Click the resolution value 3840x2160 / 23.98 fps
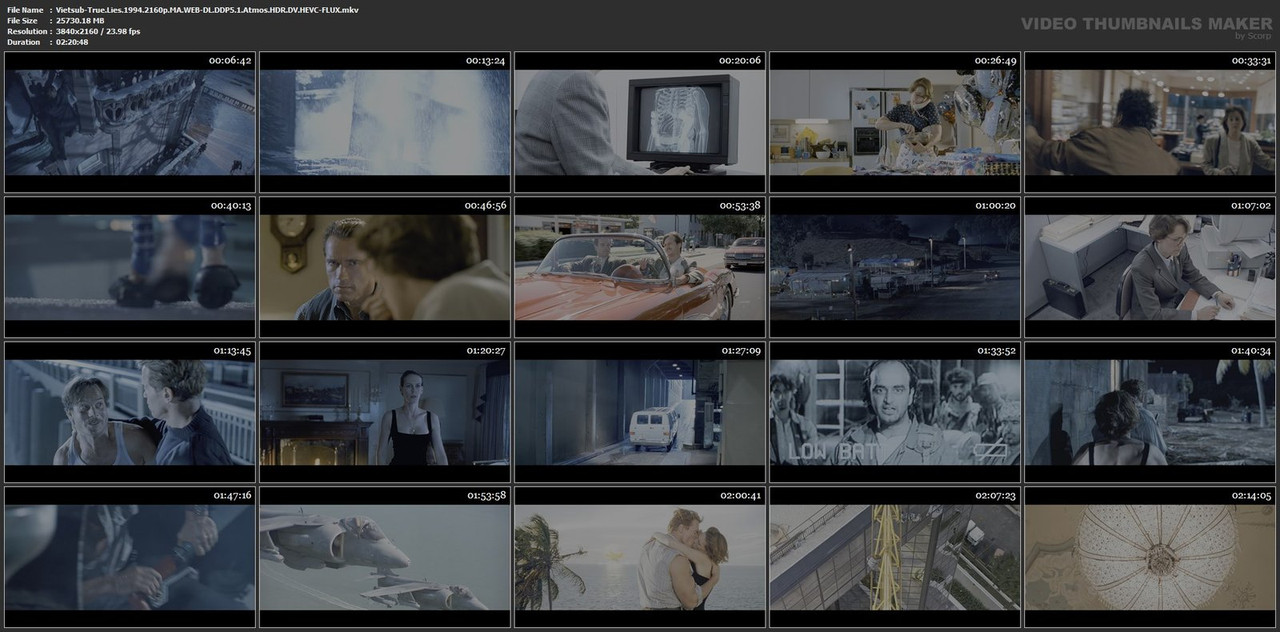The height and width of the screenshot is (632, 1280). [98, 31]
